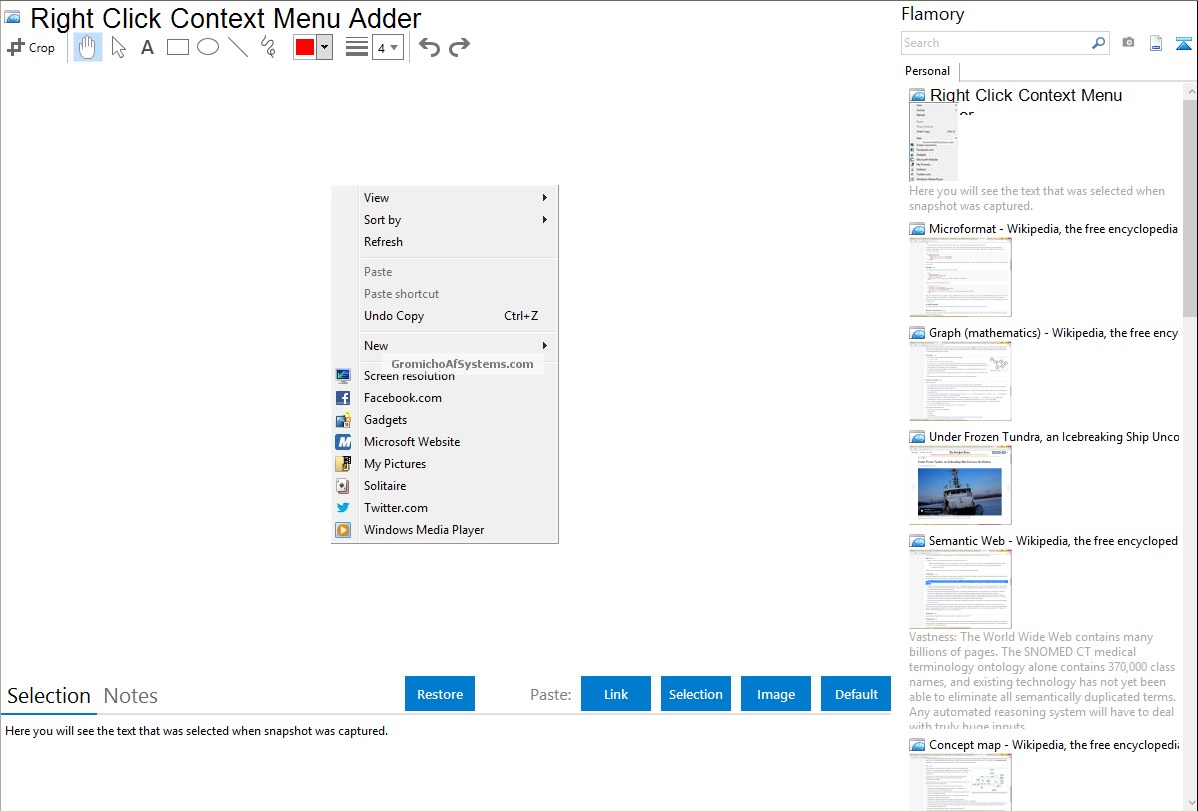
Task: Select the straight line tool
Action: pos(238,47)
